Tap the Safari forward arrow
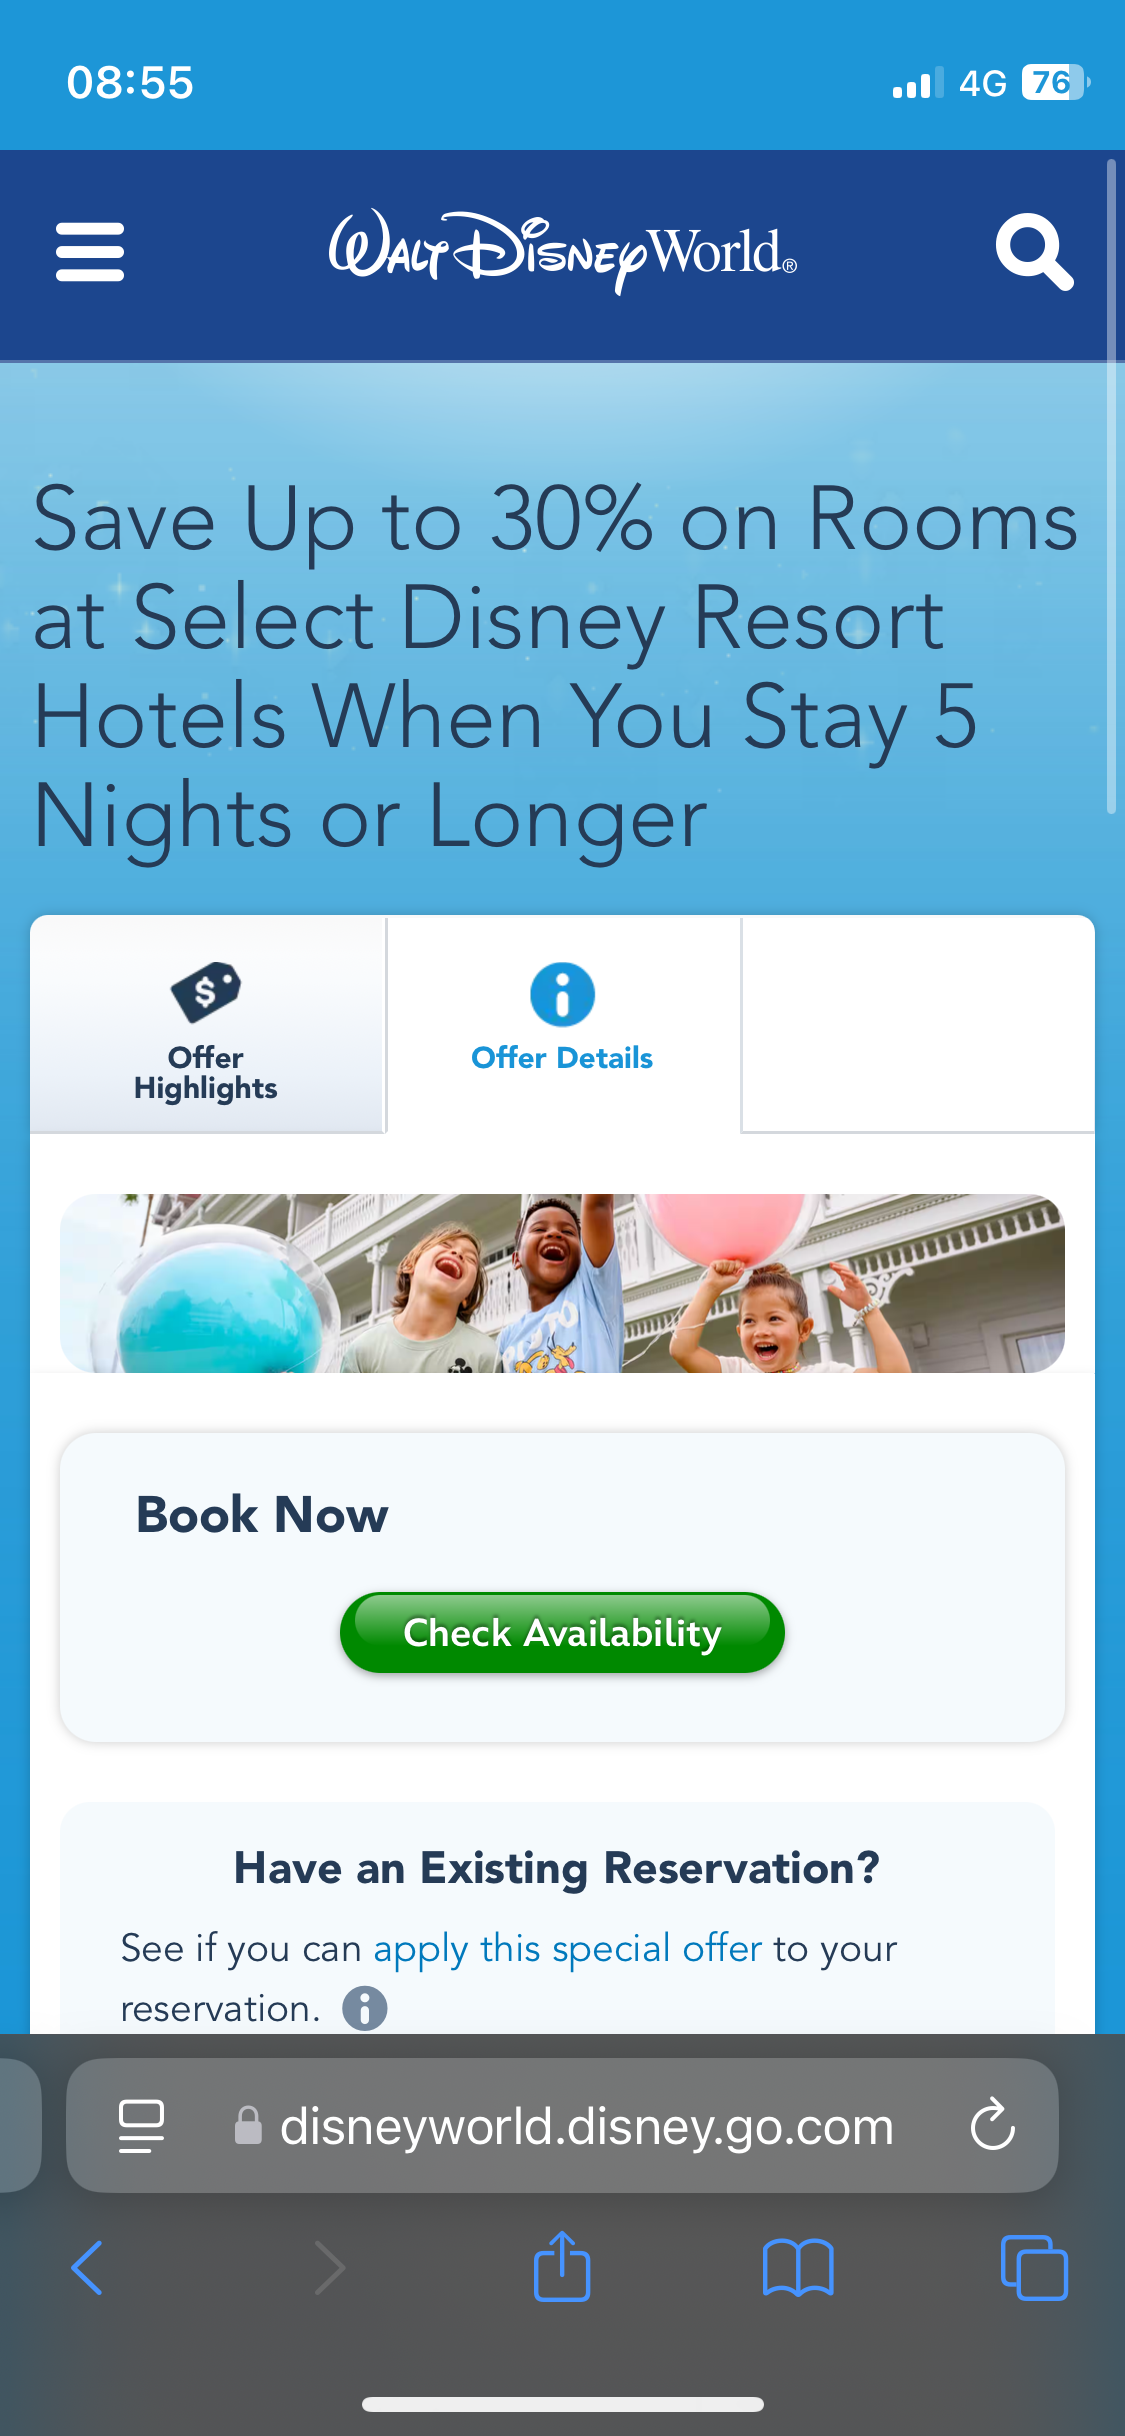1125x2436 pixels. click(330, 2268)
